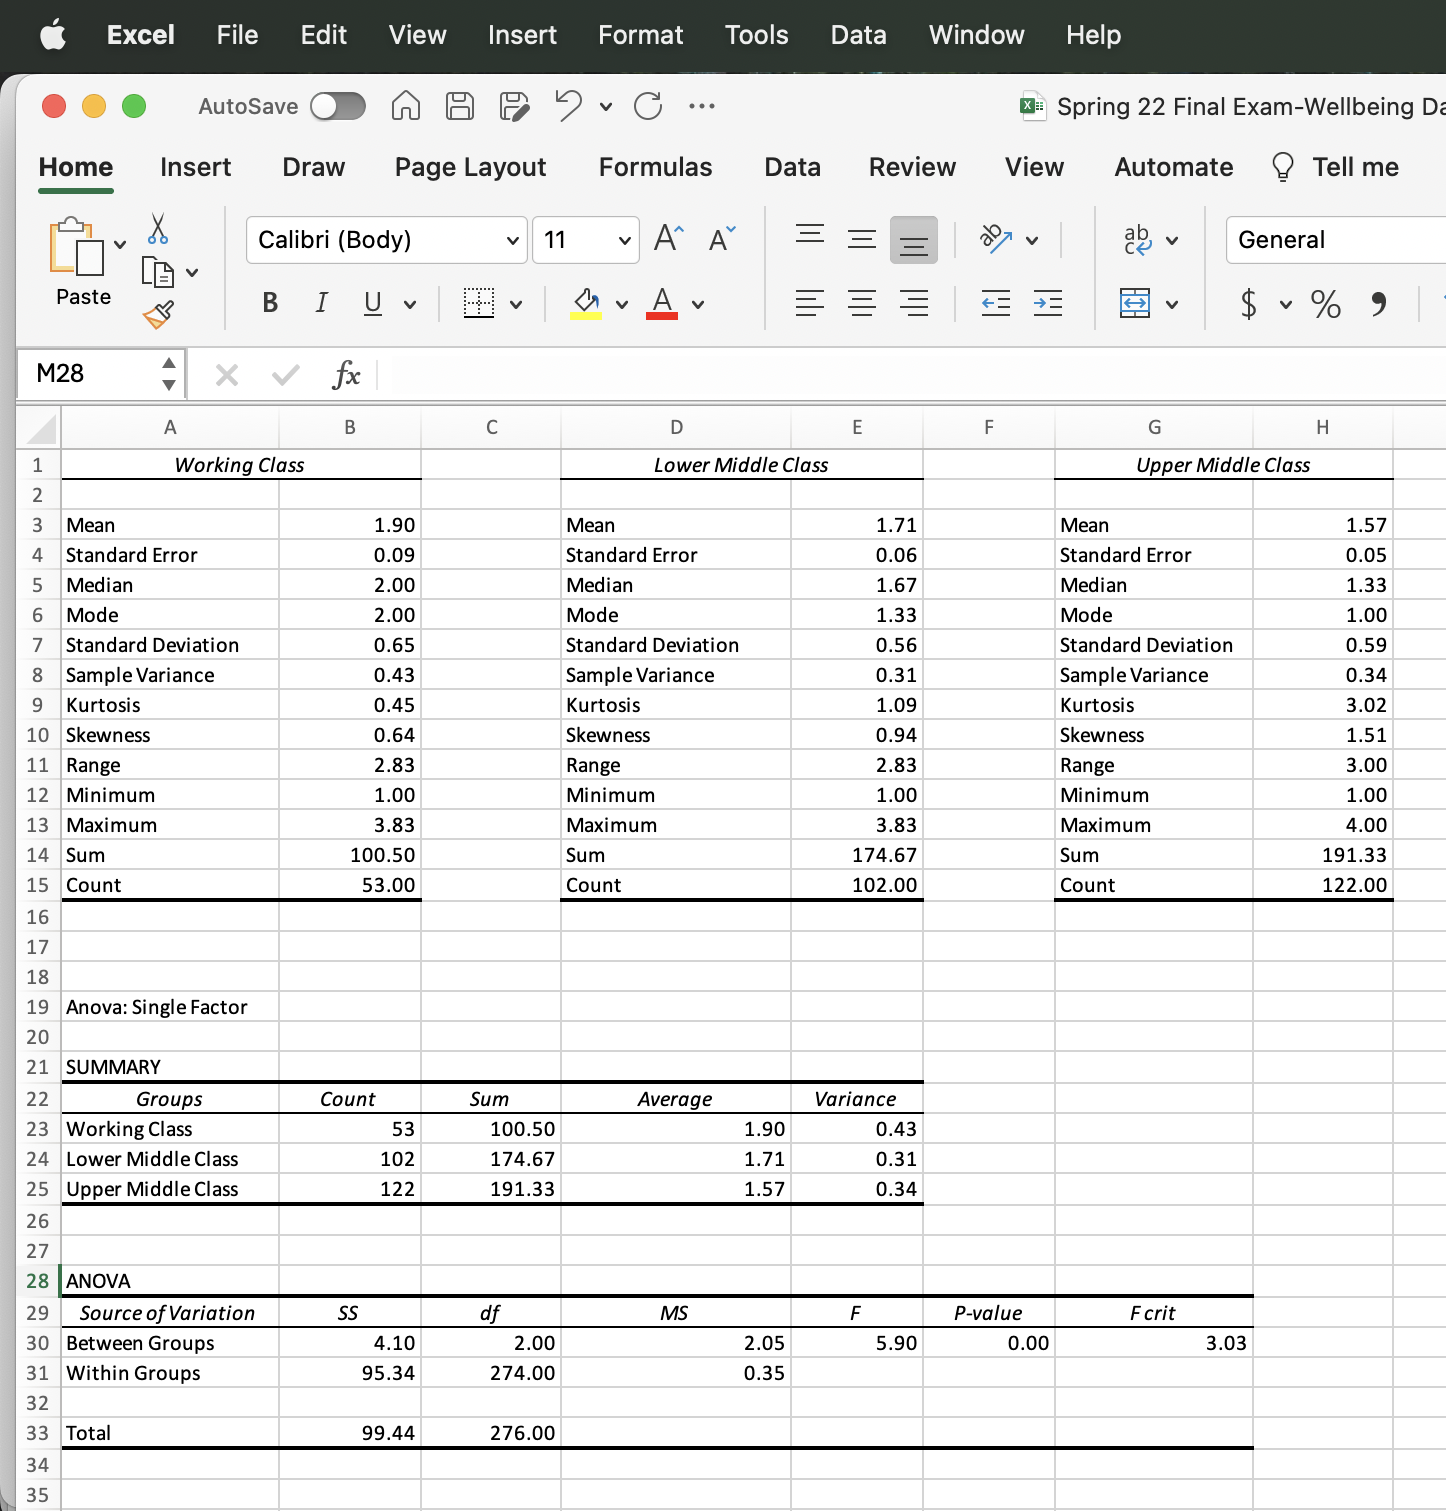1446x1511 pixels.
Task: Open the Automate ribbon tab
Action: click(x=1174, y=167)
